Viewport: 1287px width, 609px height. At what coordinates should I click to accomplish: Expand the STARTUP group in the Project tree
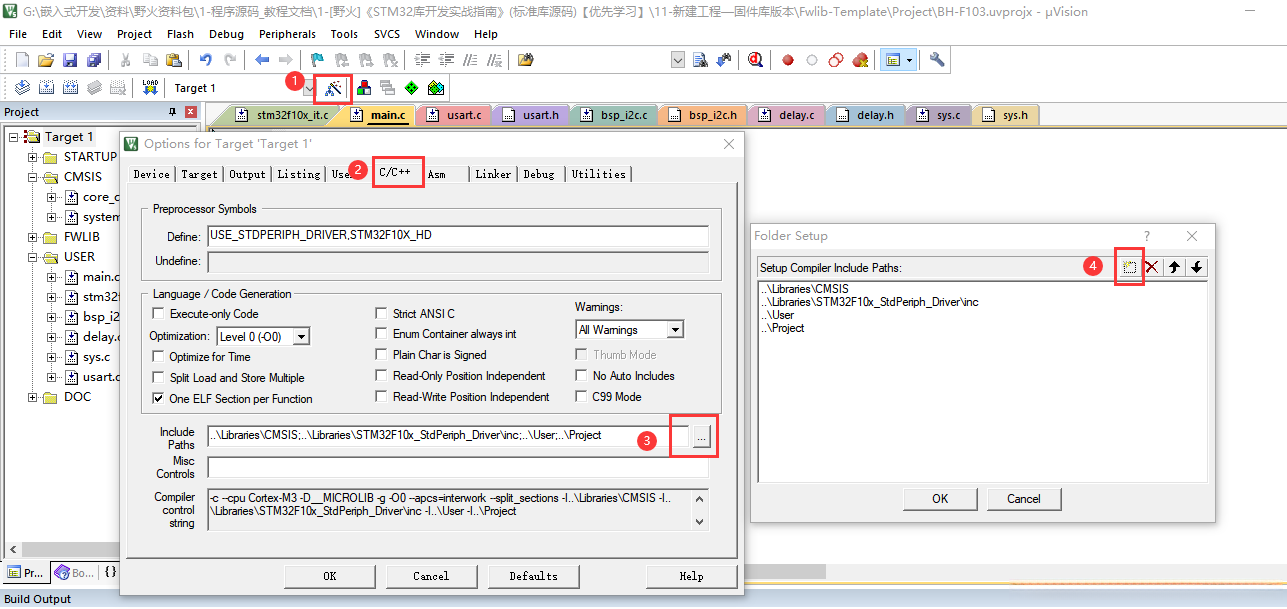[x=32, y=157]
